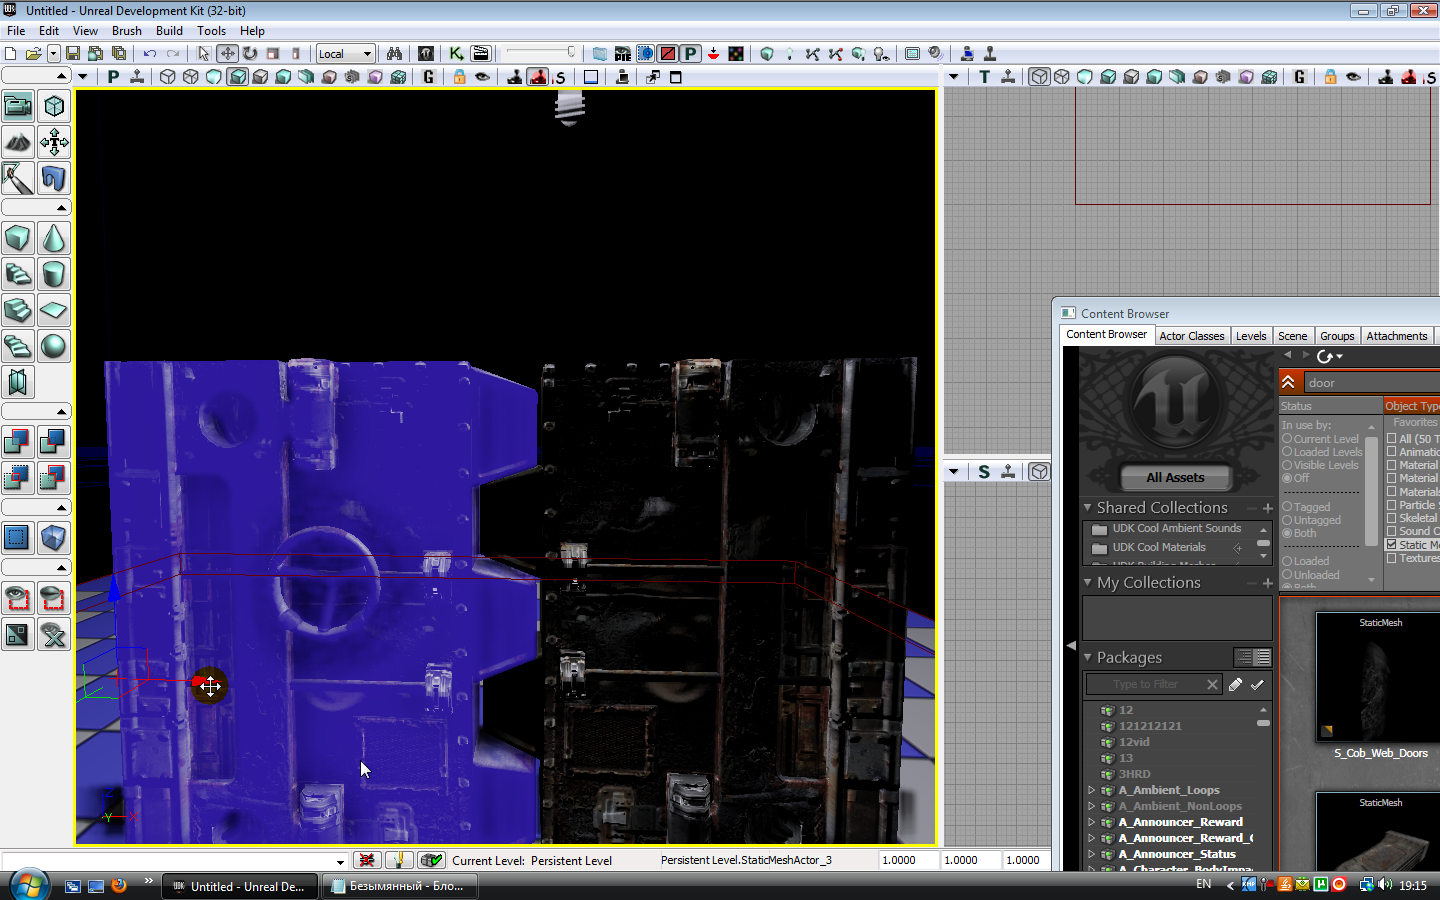
Task: Open the Build menu
Action: click(x=169, y=31)
